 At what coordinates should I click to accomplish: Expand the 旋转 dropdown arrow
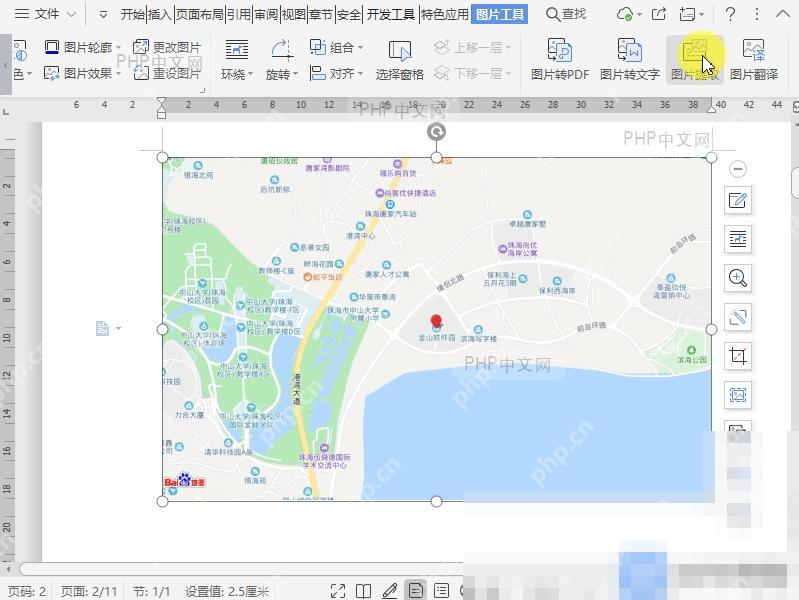click(295, 74)
